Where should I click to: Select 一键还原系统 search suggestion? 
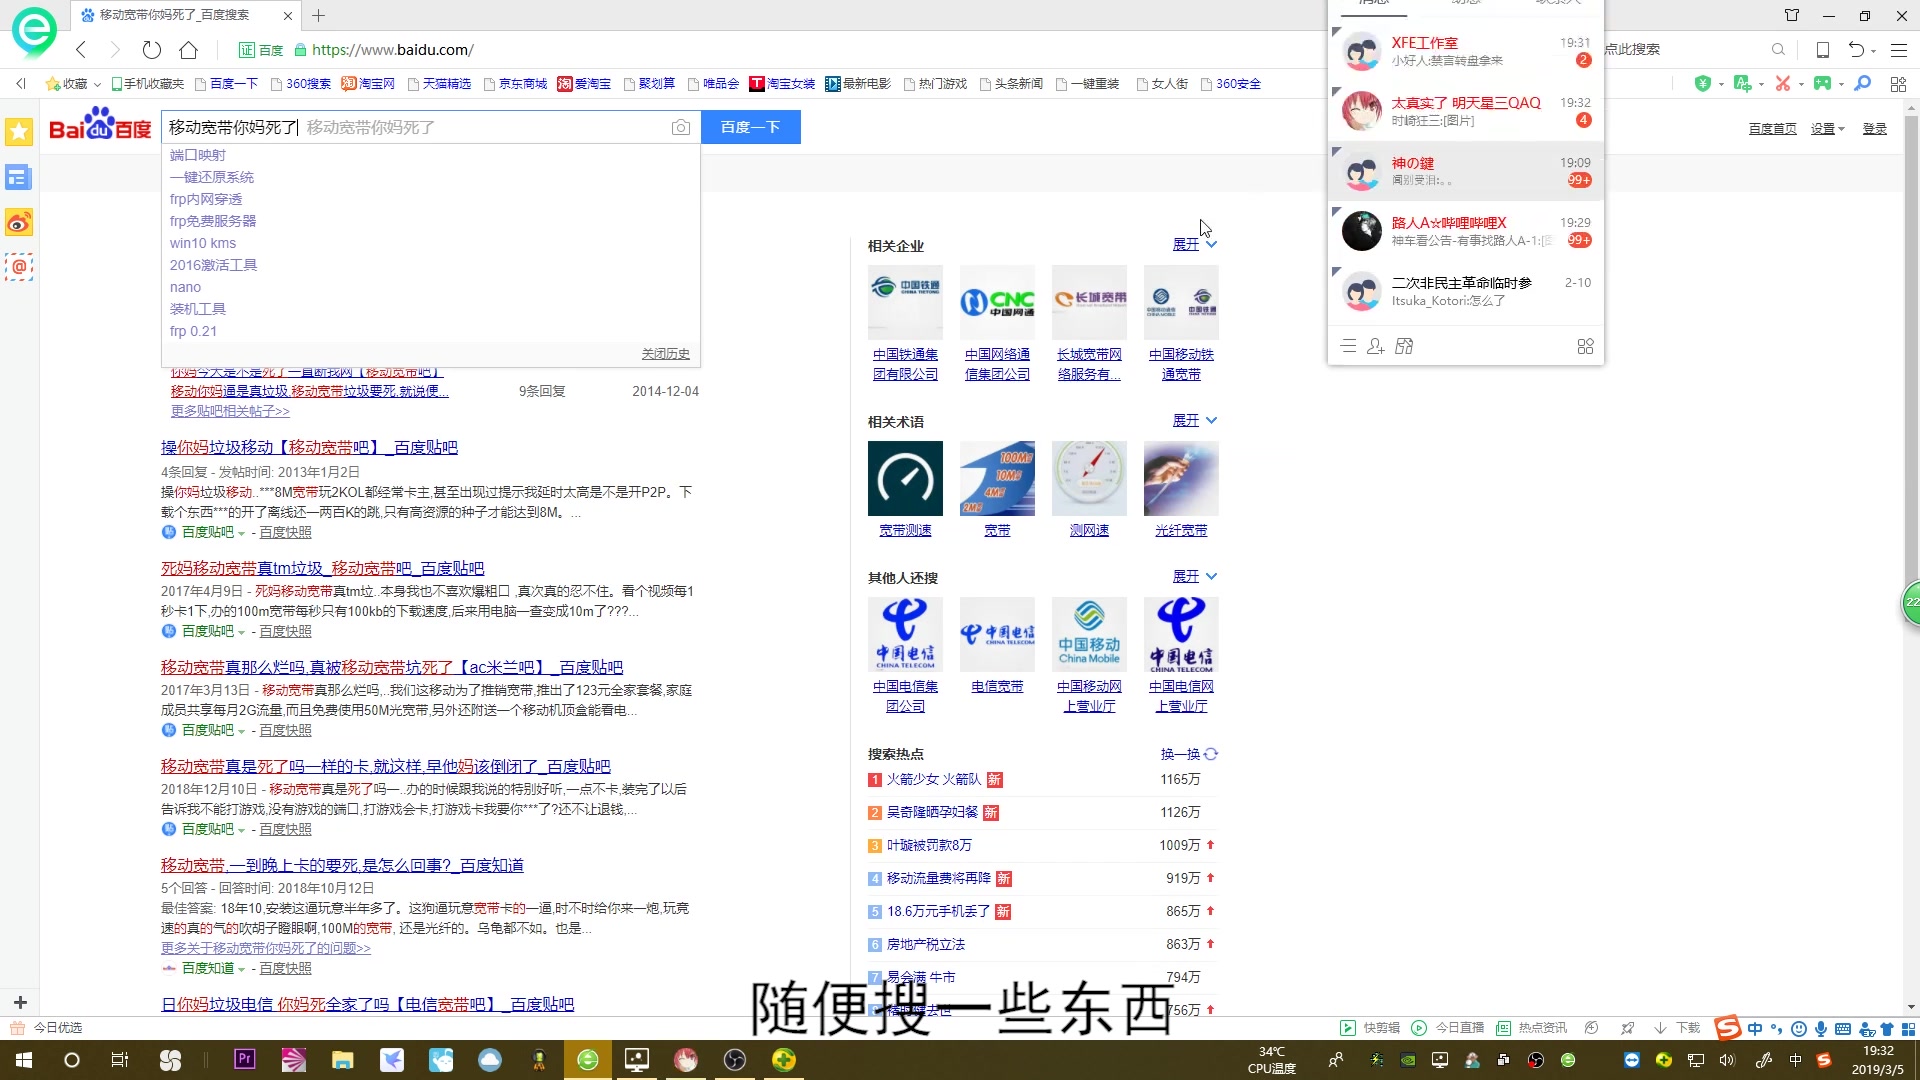click(212, 177)
